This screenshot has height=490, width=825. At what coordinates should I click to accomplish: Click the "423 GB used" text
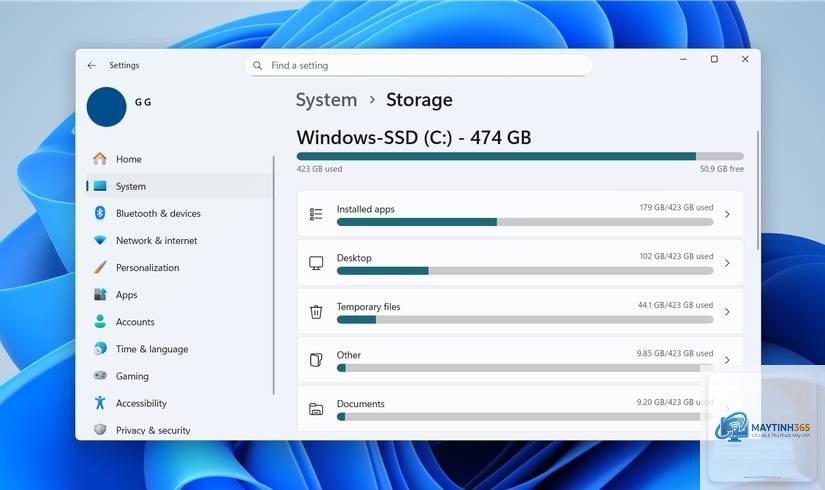319,169
